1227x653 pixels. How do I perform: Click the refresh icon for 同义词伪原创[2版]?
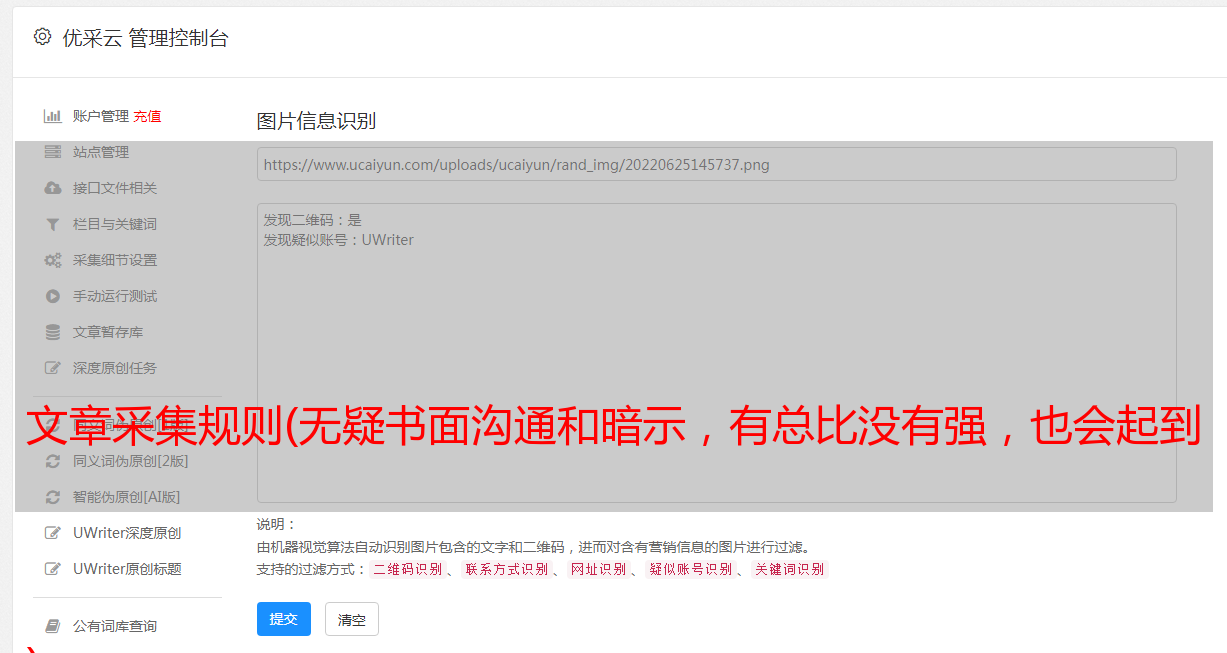tap(53, 461)
